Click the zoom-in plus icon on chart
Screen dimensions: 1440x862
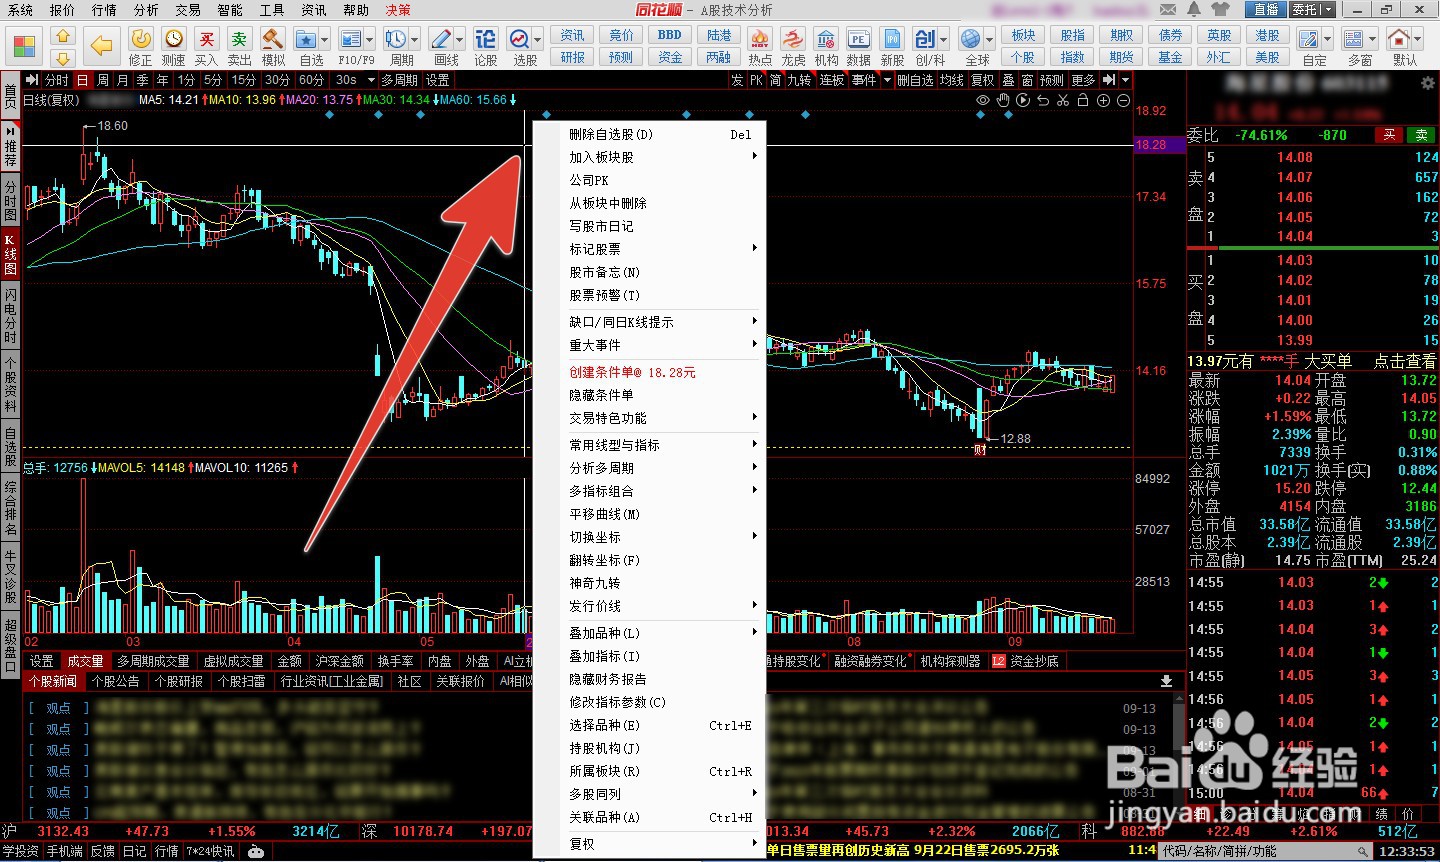pyautogui.click(x=1103, y=100)
